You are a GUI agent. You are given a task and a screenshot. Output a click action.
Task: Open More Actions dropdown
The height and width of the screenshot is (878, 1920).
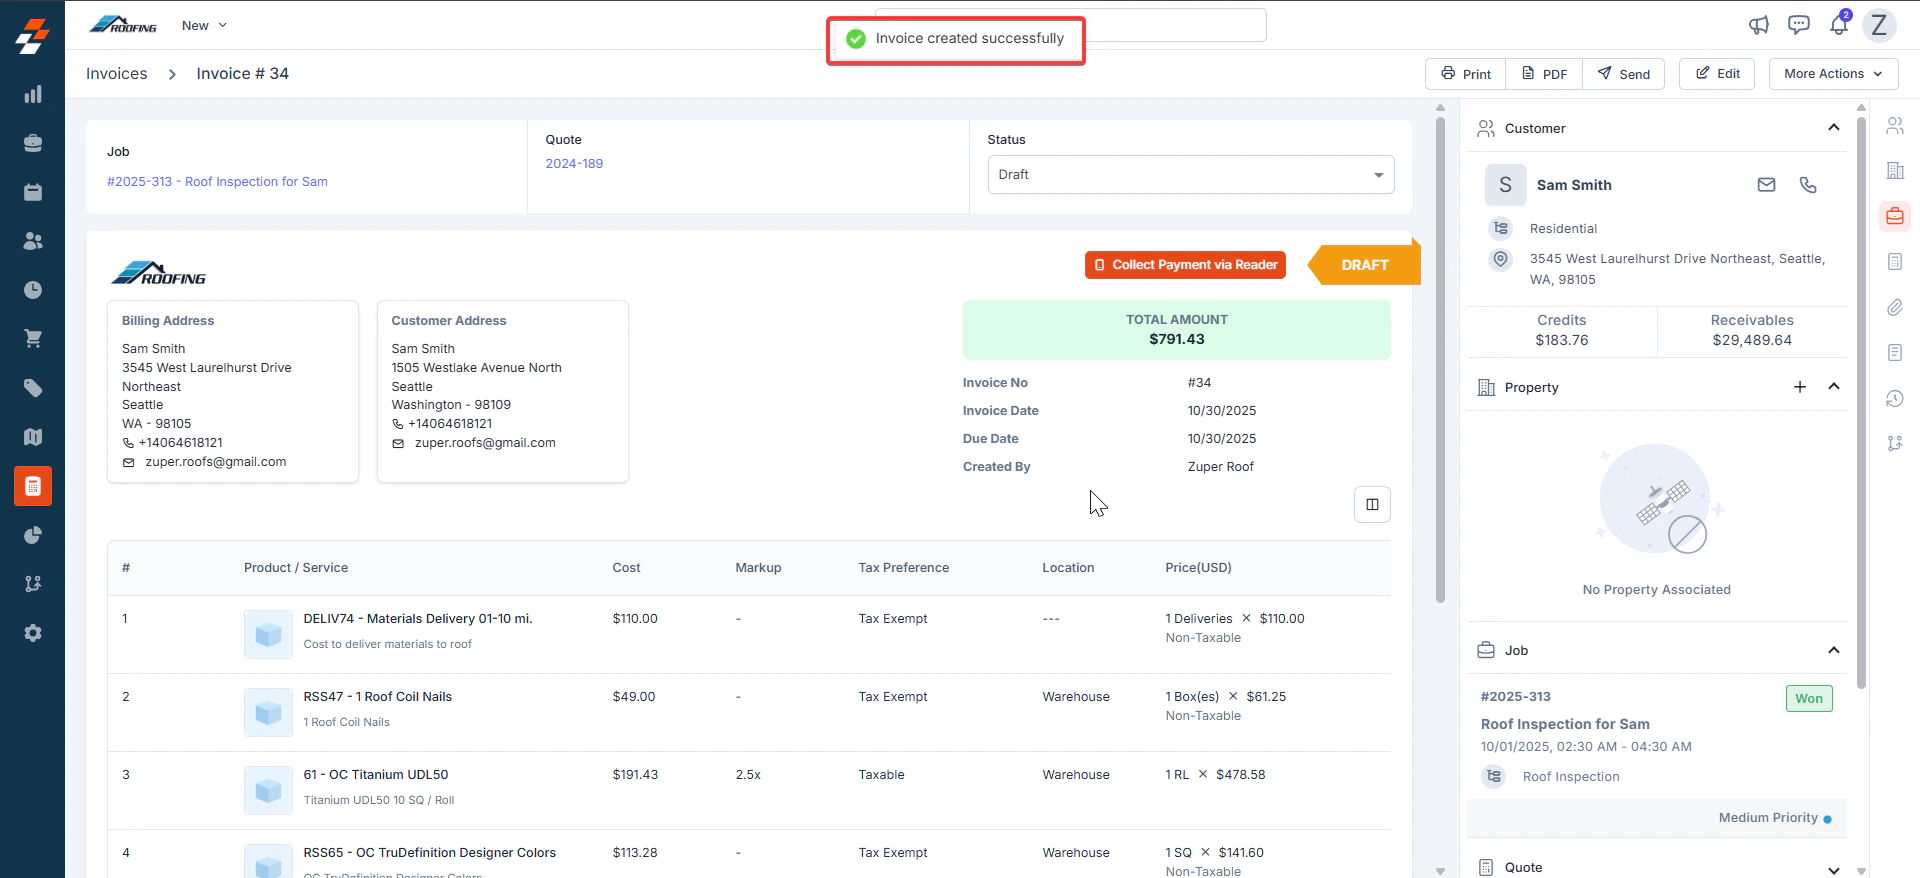(1833, 74)
